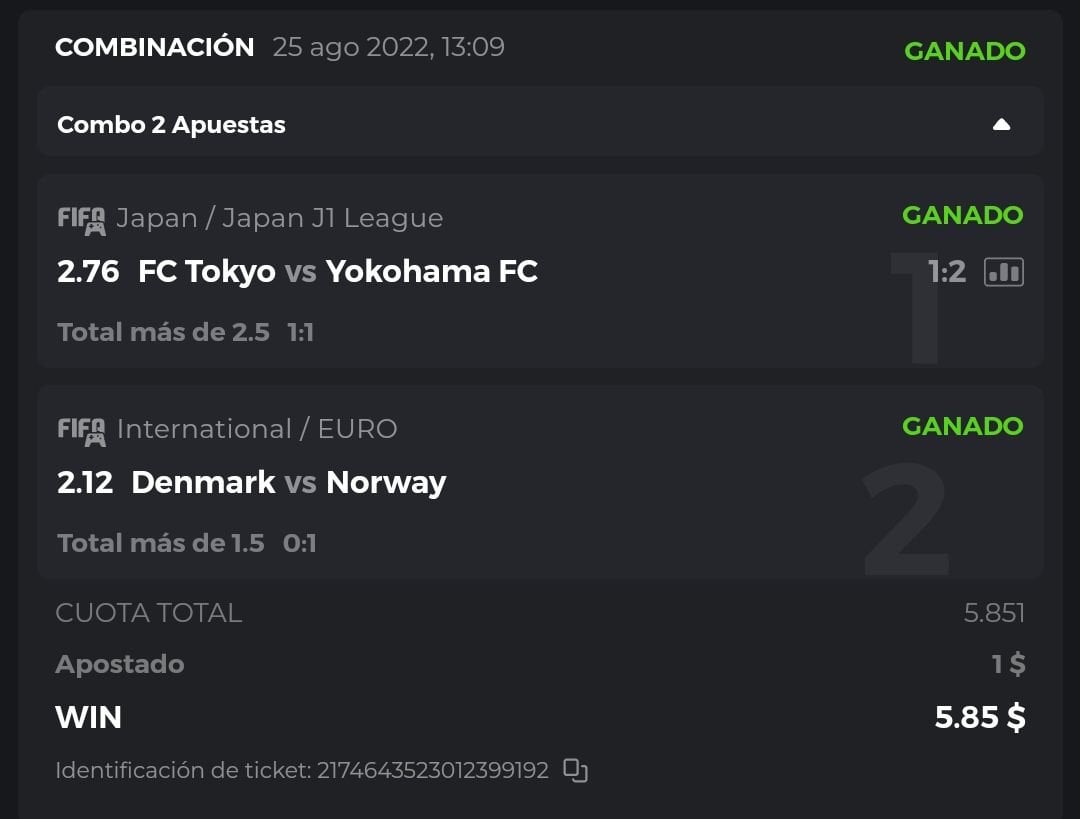The image size is (1080, 819).
Task: Open match statistics icon for FC Tokyo game
Action: 1004,272
